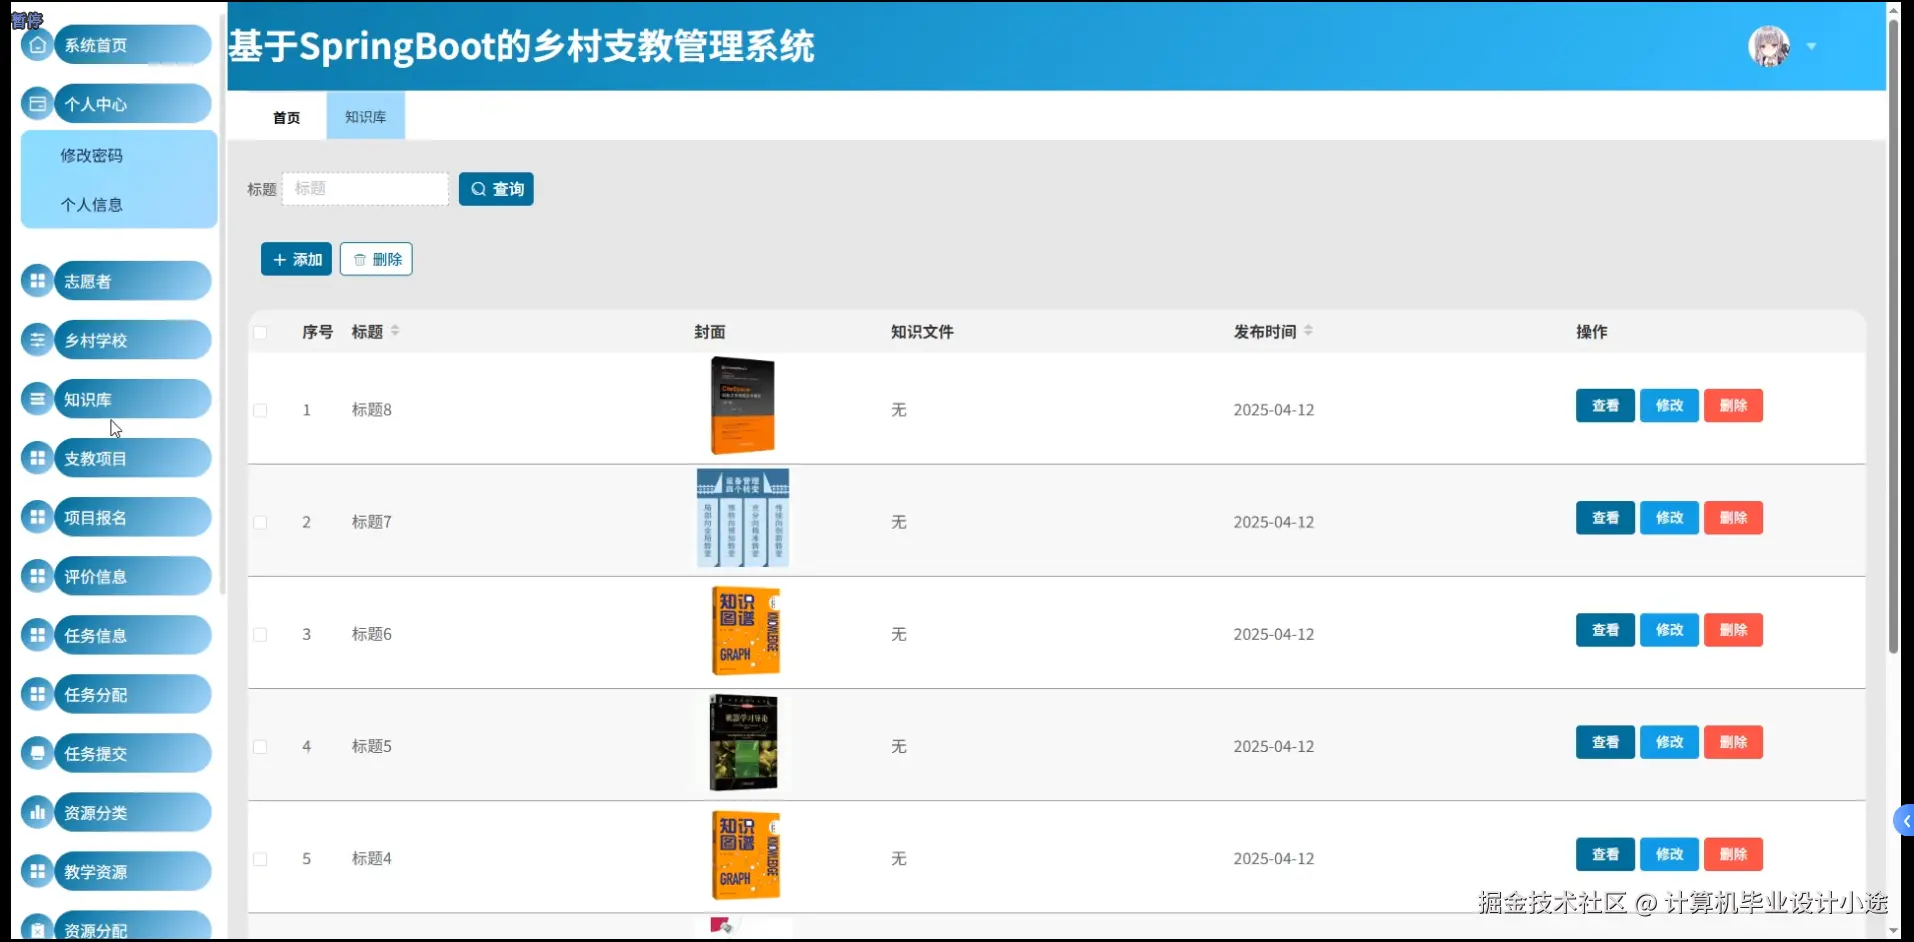This screenshot has width=1914, height=942.
Task: Go to 乡村学校 in the sidebar
Action: [131, 340]
